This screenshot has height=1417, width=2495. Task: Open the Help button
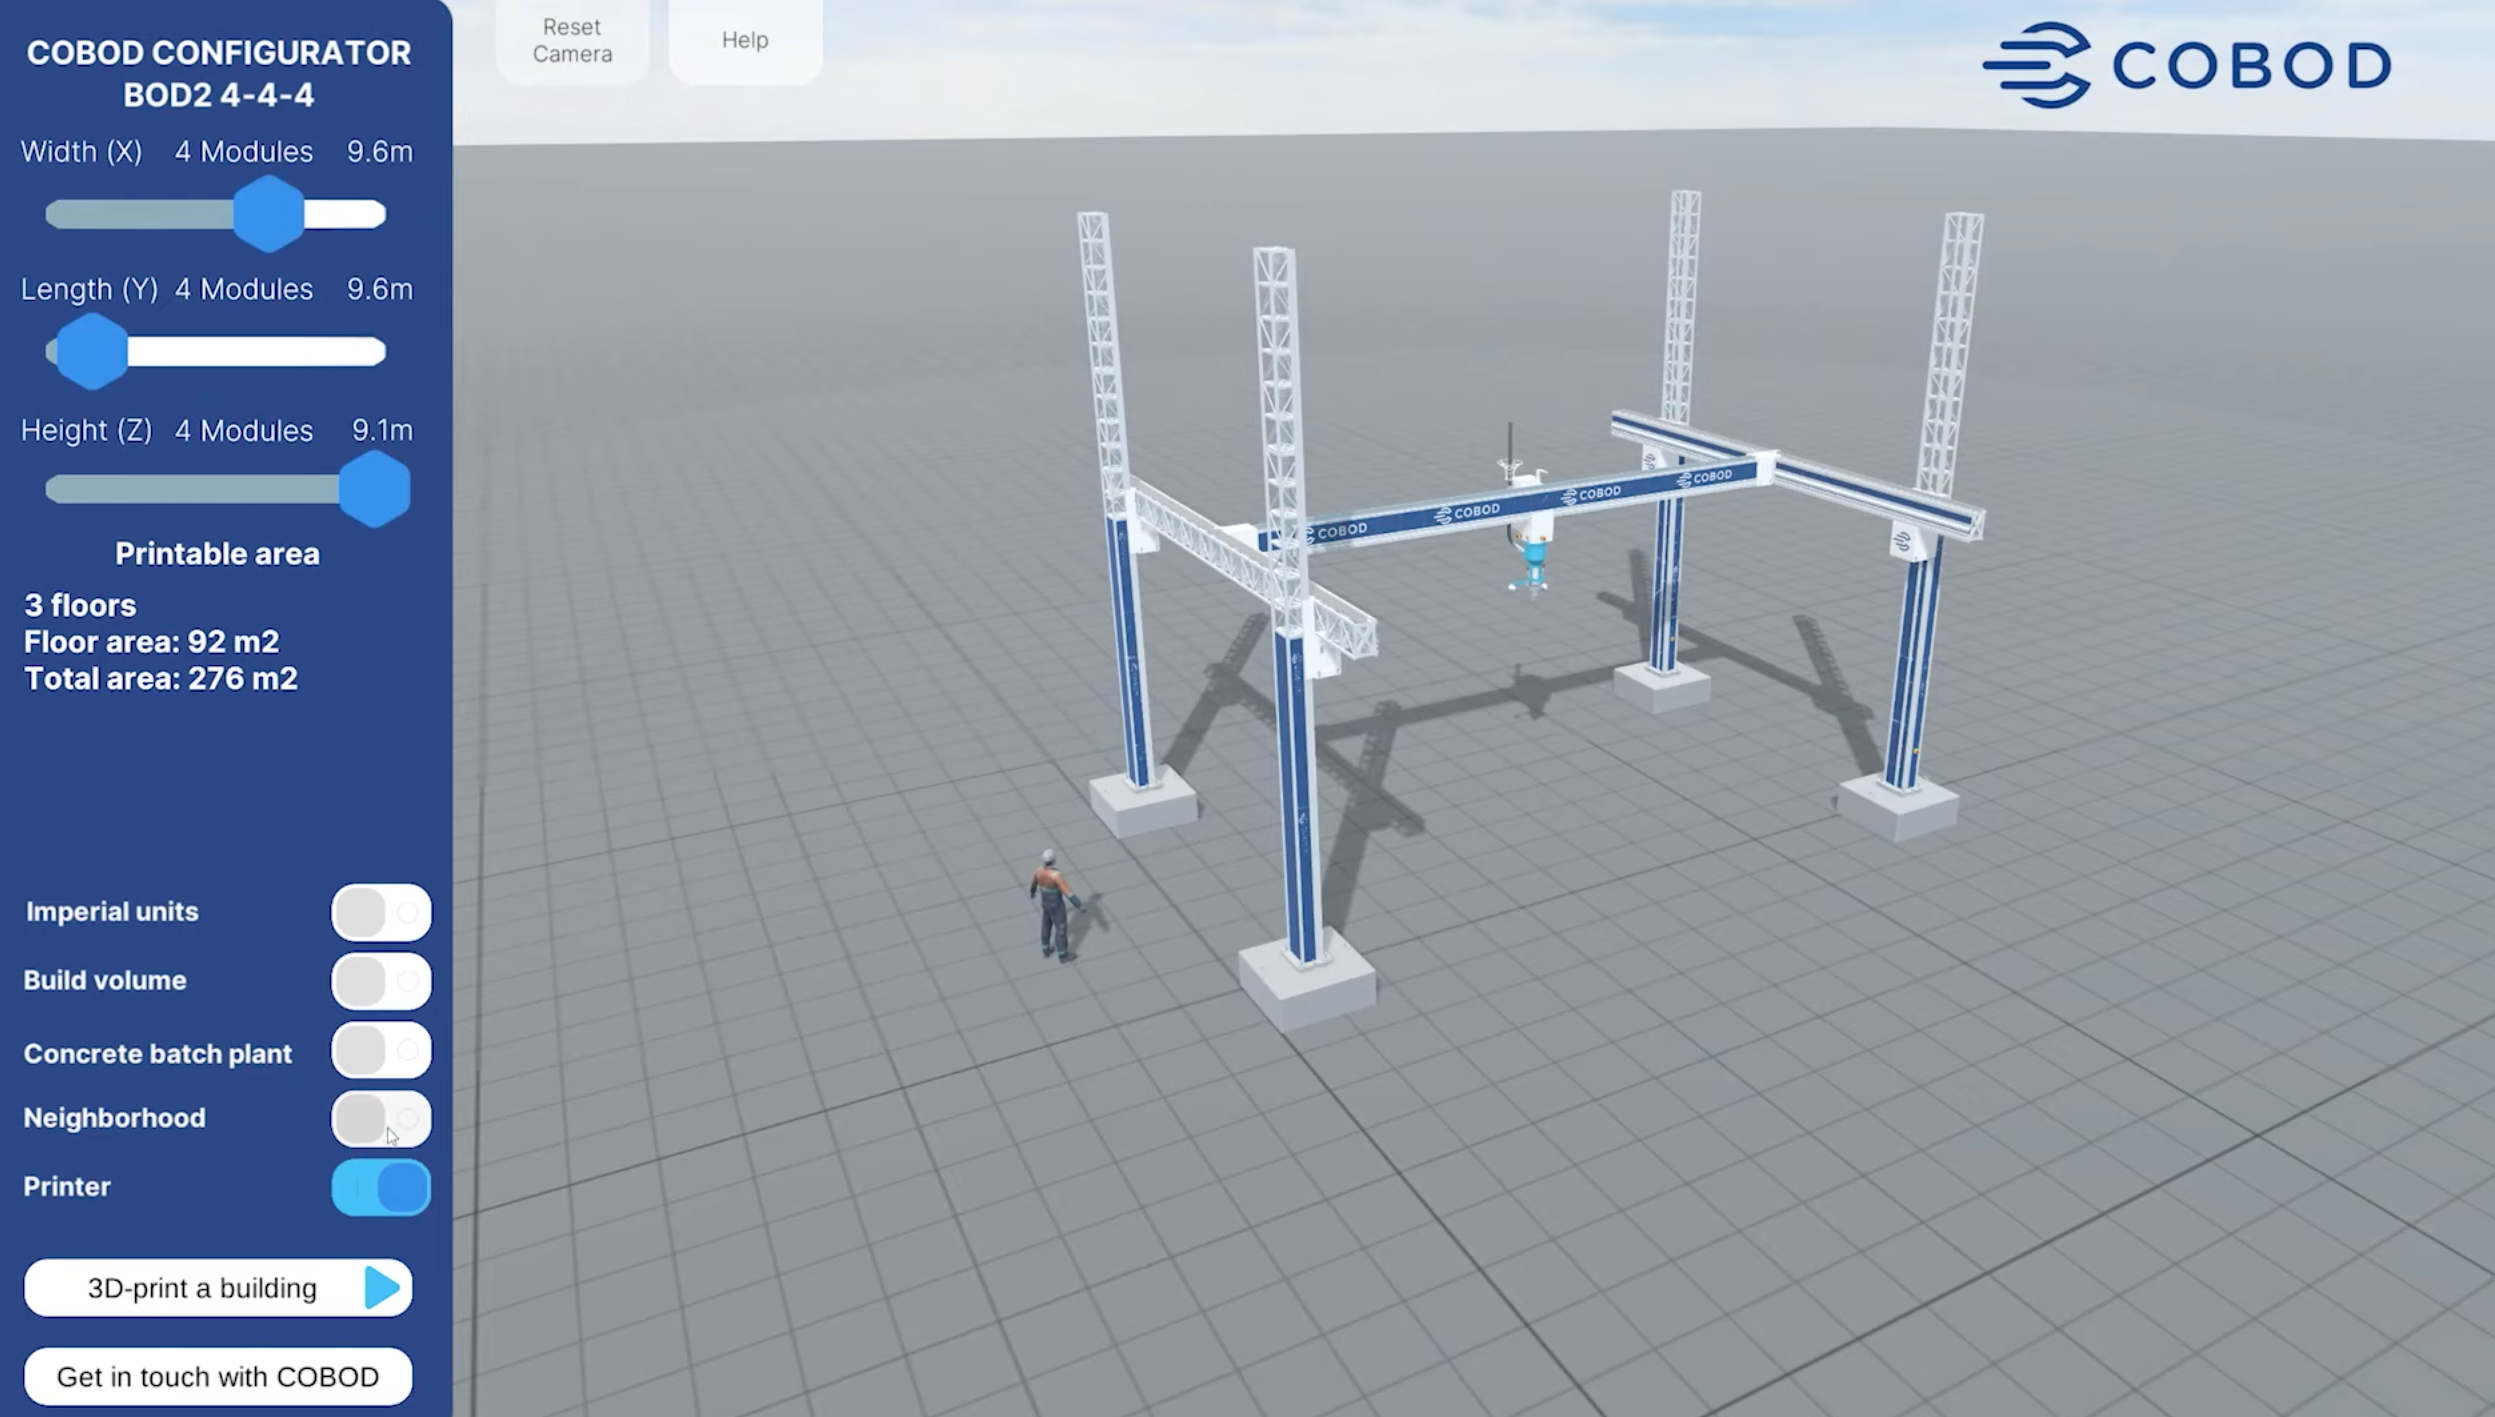tap(745, 40)
